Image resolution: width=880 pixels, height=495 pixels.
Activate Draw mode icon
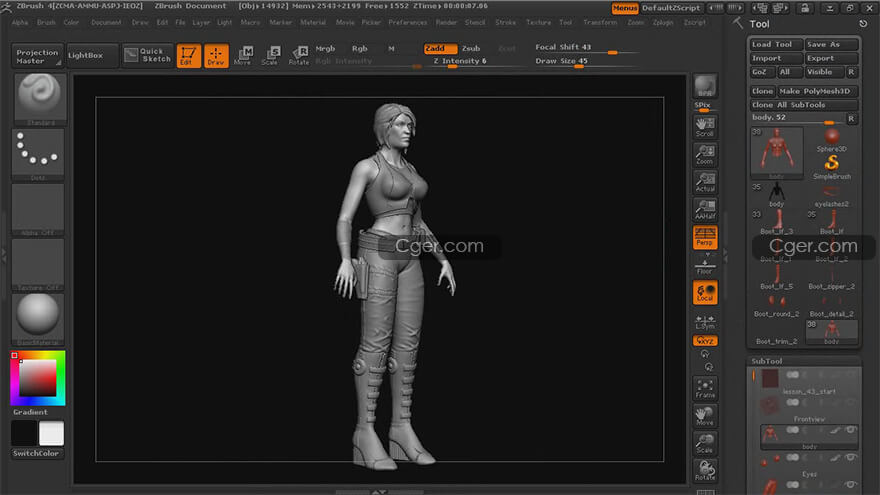[x=216, y=56]
